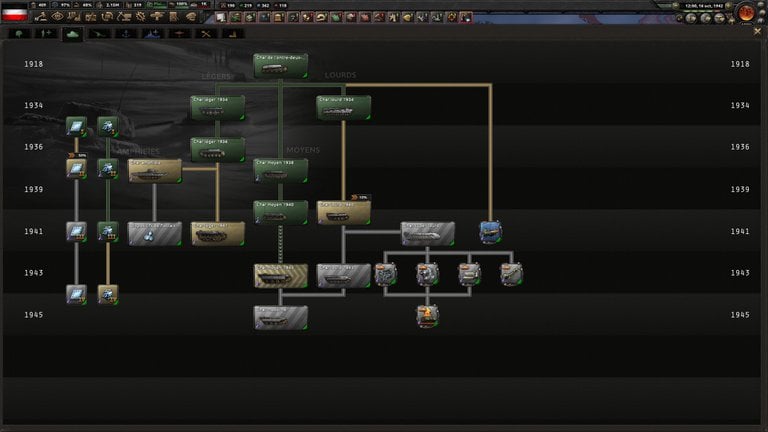Screen dimensions: 768x432
Task: Open the logistics icon in top bar
Action: pos(174,17)
